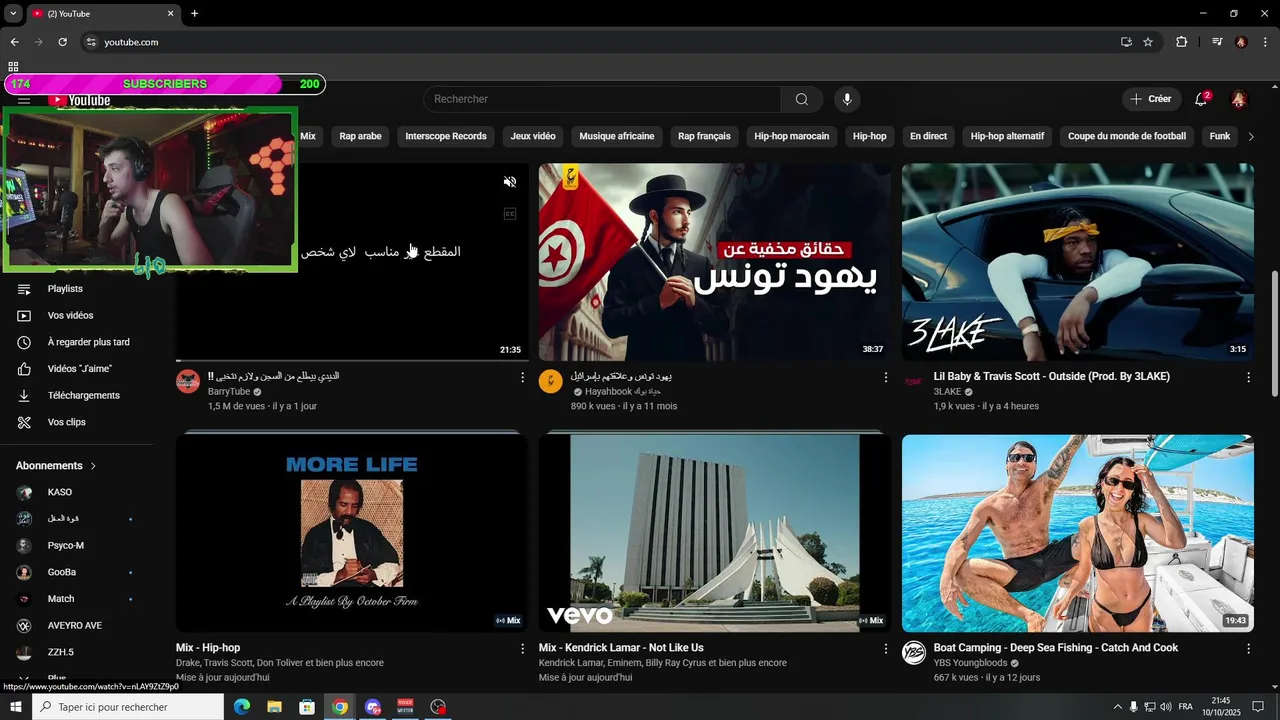Open the Match subscription channel
Image resolution: width=1280 pixels, height=720 pixels.
click(78, 599)
